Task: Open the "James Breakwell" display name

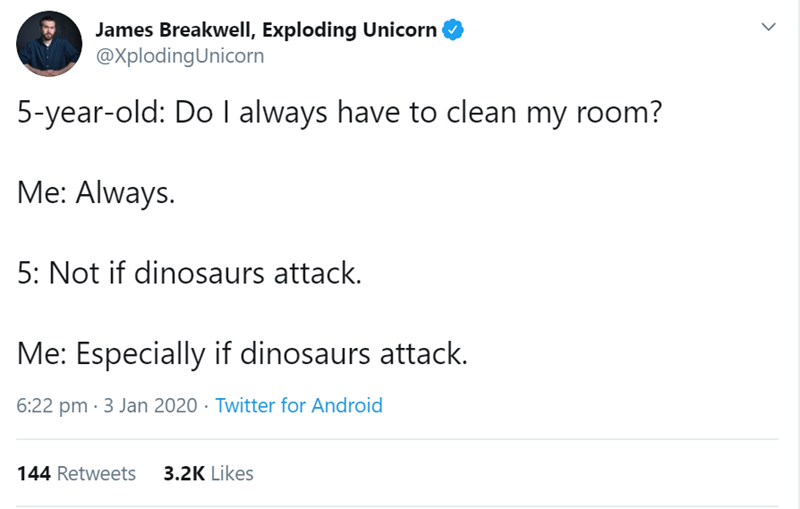Action: point(174,30)
